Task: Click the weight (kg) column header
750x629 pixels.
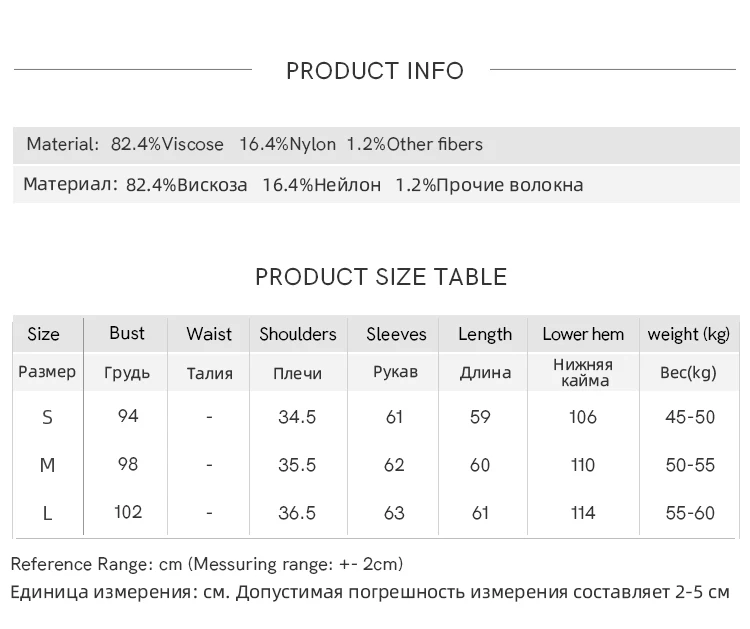Action: 689,334
